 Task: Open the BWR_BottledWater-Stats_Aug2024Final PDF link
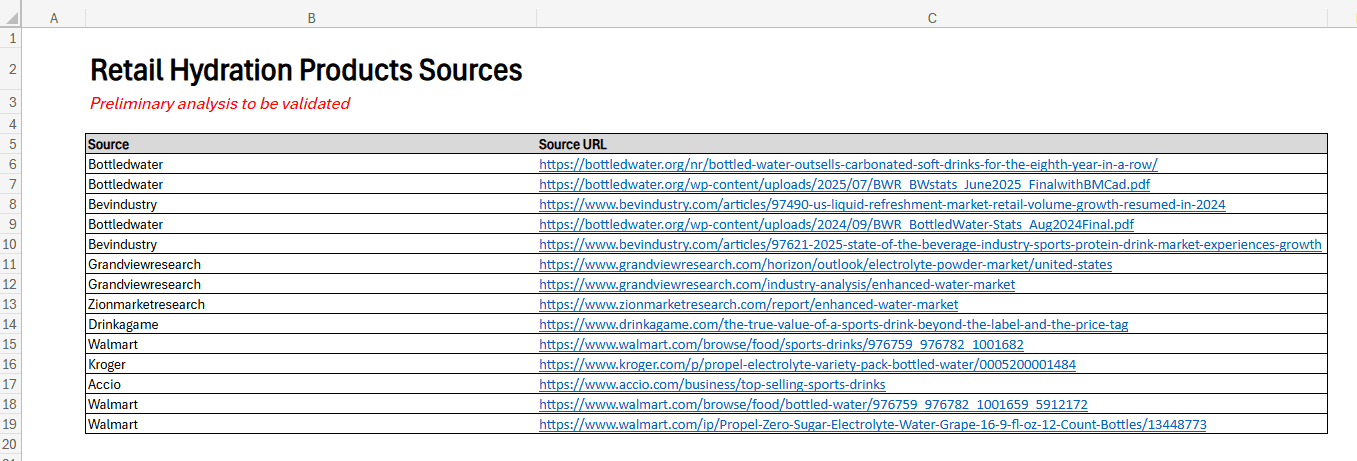tap(836, 224)
